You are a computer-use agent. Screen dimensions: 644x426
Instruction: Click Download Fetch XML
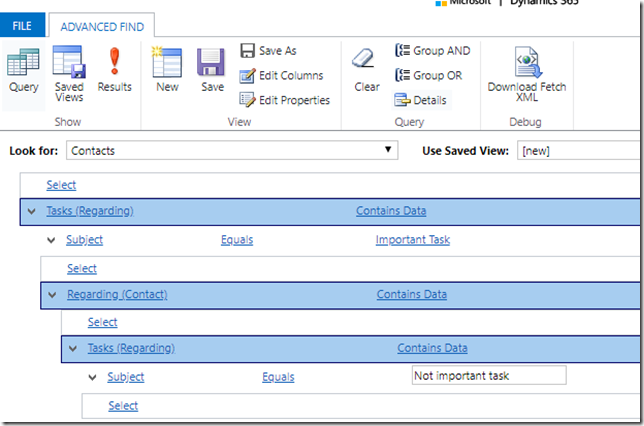coord(527,74)
